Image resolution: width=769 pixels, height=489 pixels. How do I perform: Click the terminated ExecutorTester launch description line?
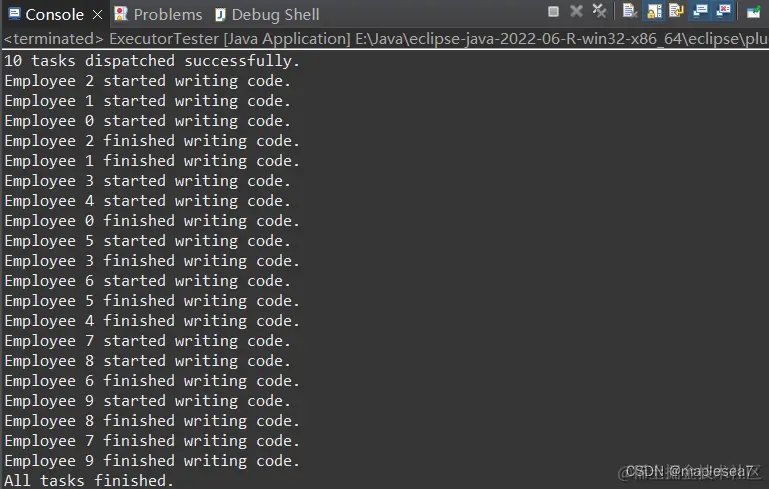385,39
